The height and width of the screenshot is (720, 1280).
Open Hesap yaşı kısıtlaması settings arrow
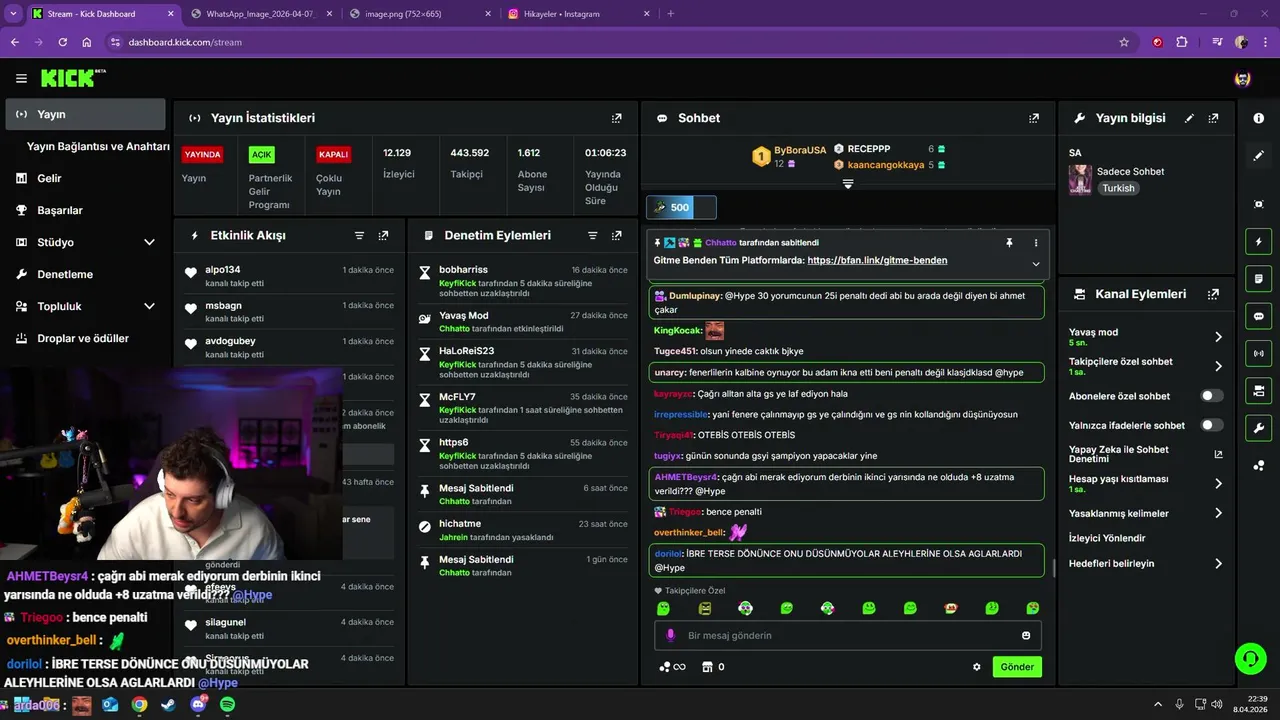click(x=1218, y=483)
